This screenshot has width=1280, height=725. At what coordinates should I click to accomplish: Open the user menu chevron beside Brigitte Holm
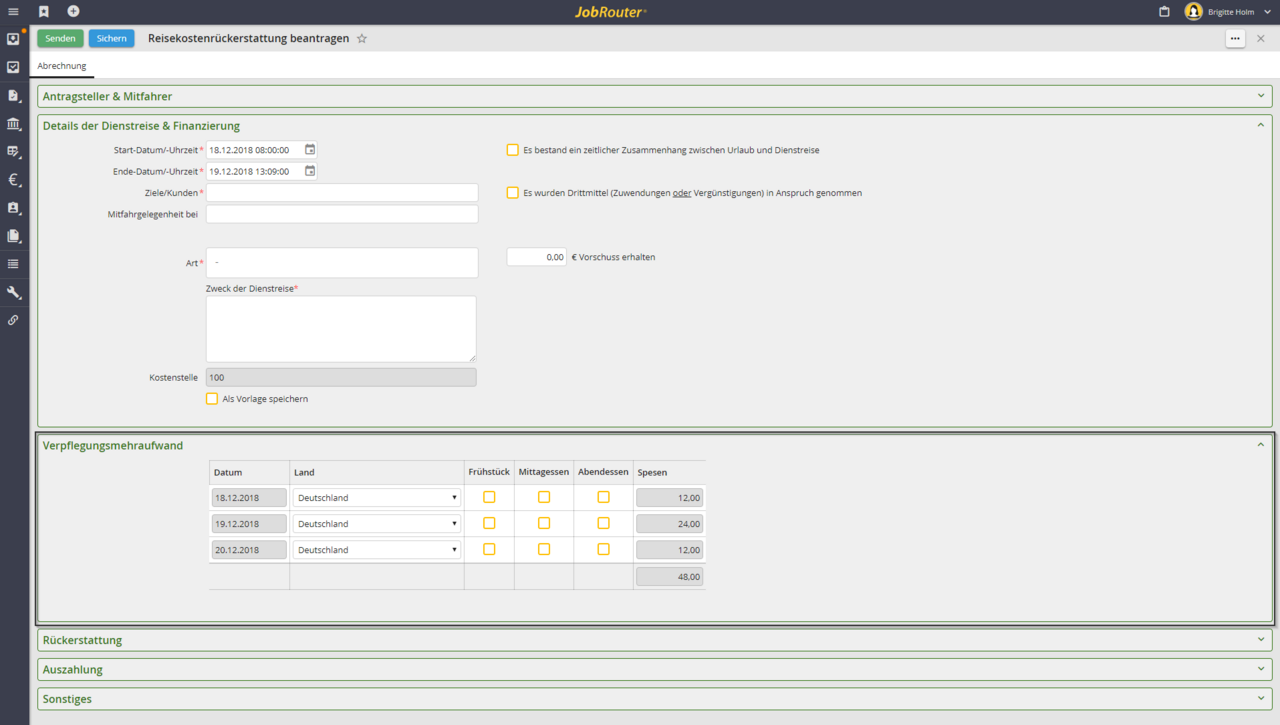pyautogui.click(x=1268, y=12)
